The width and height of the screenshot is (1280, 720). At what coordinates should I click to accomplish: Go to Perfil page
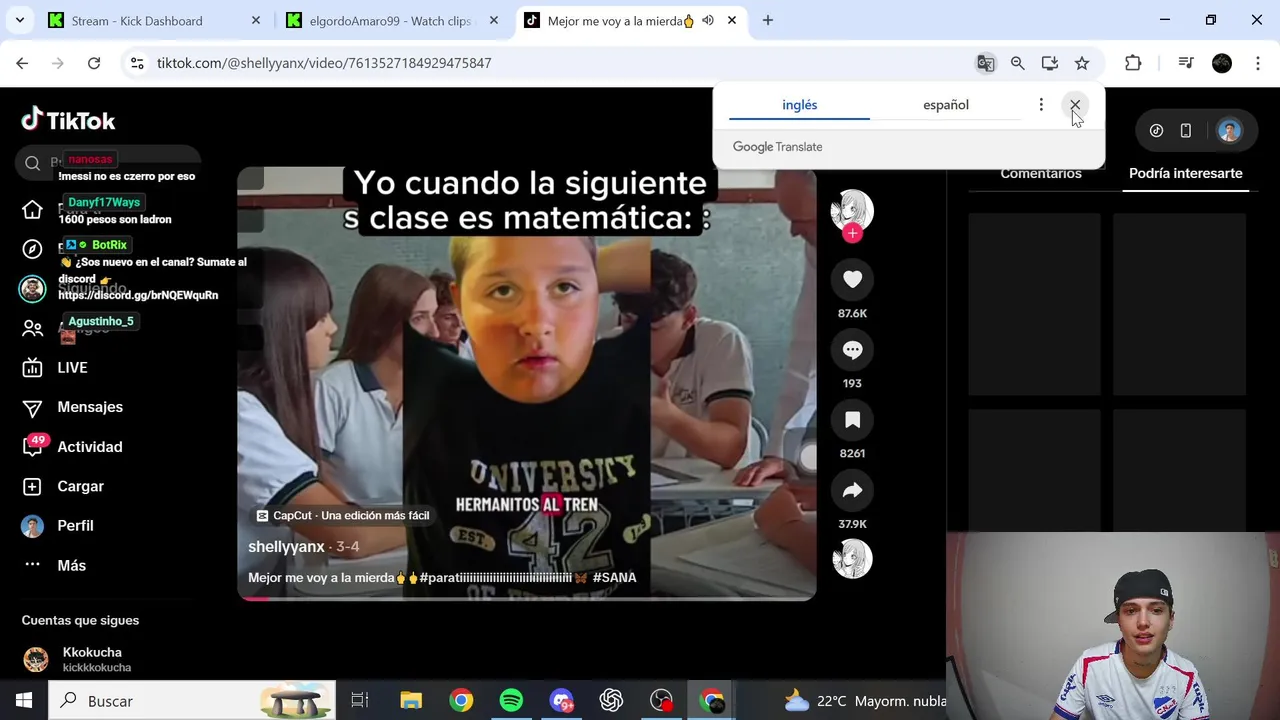75,526
